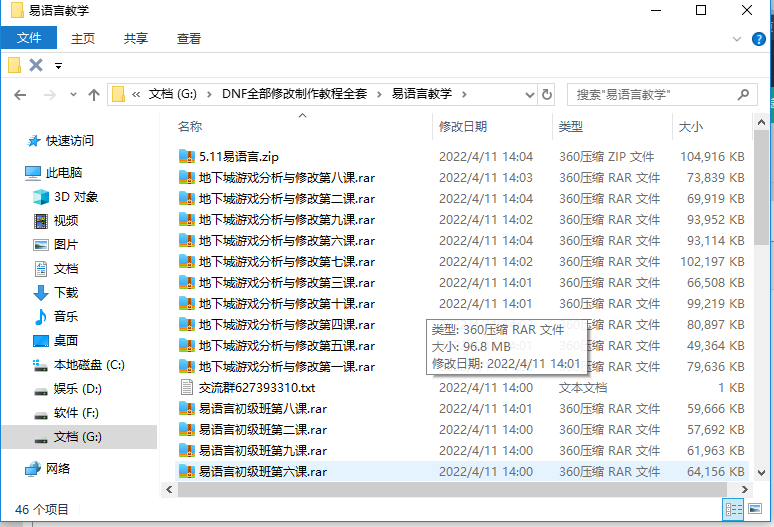774x527 pixels.
Task: Go forward with the forward arrow
Action: tap(49, 94)
